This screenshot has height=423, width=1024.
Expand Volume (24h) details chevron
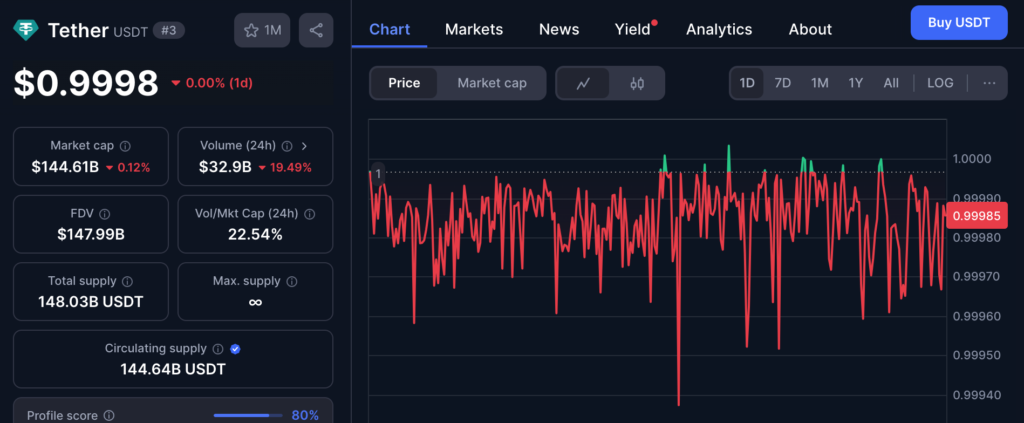(303, 146)
